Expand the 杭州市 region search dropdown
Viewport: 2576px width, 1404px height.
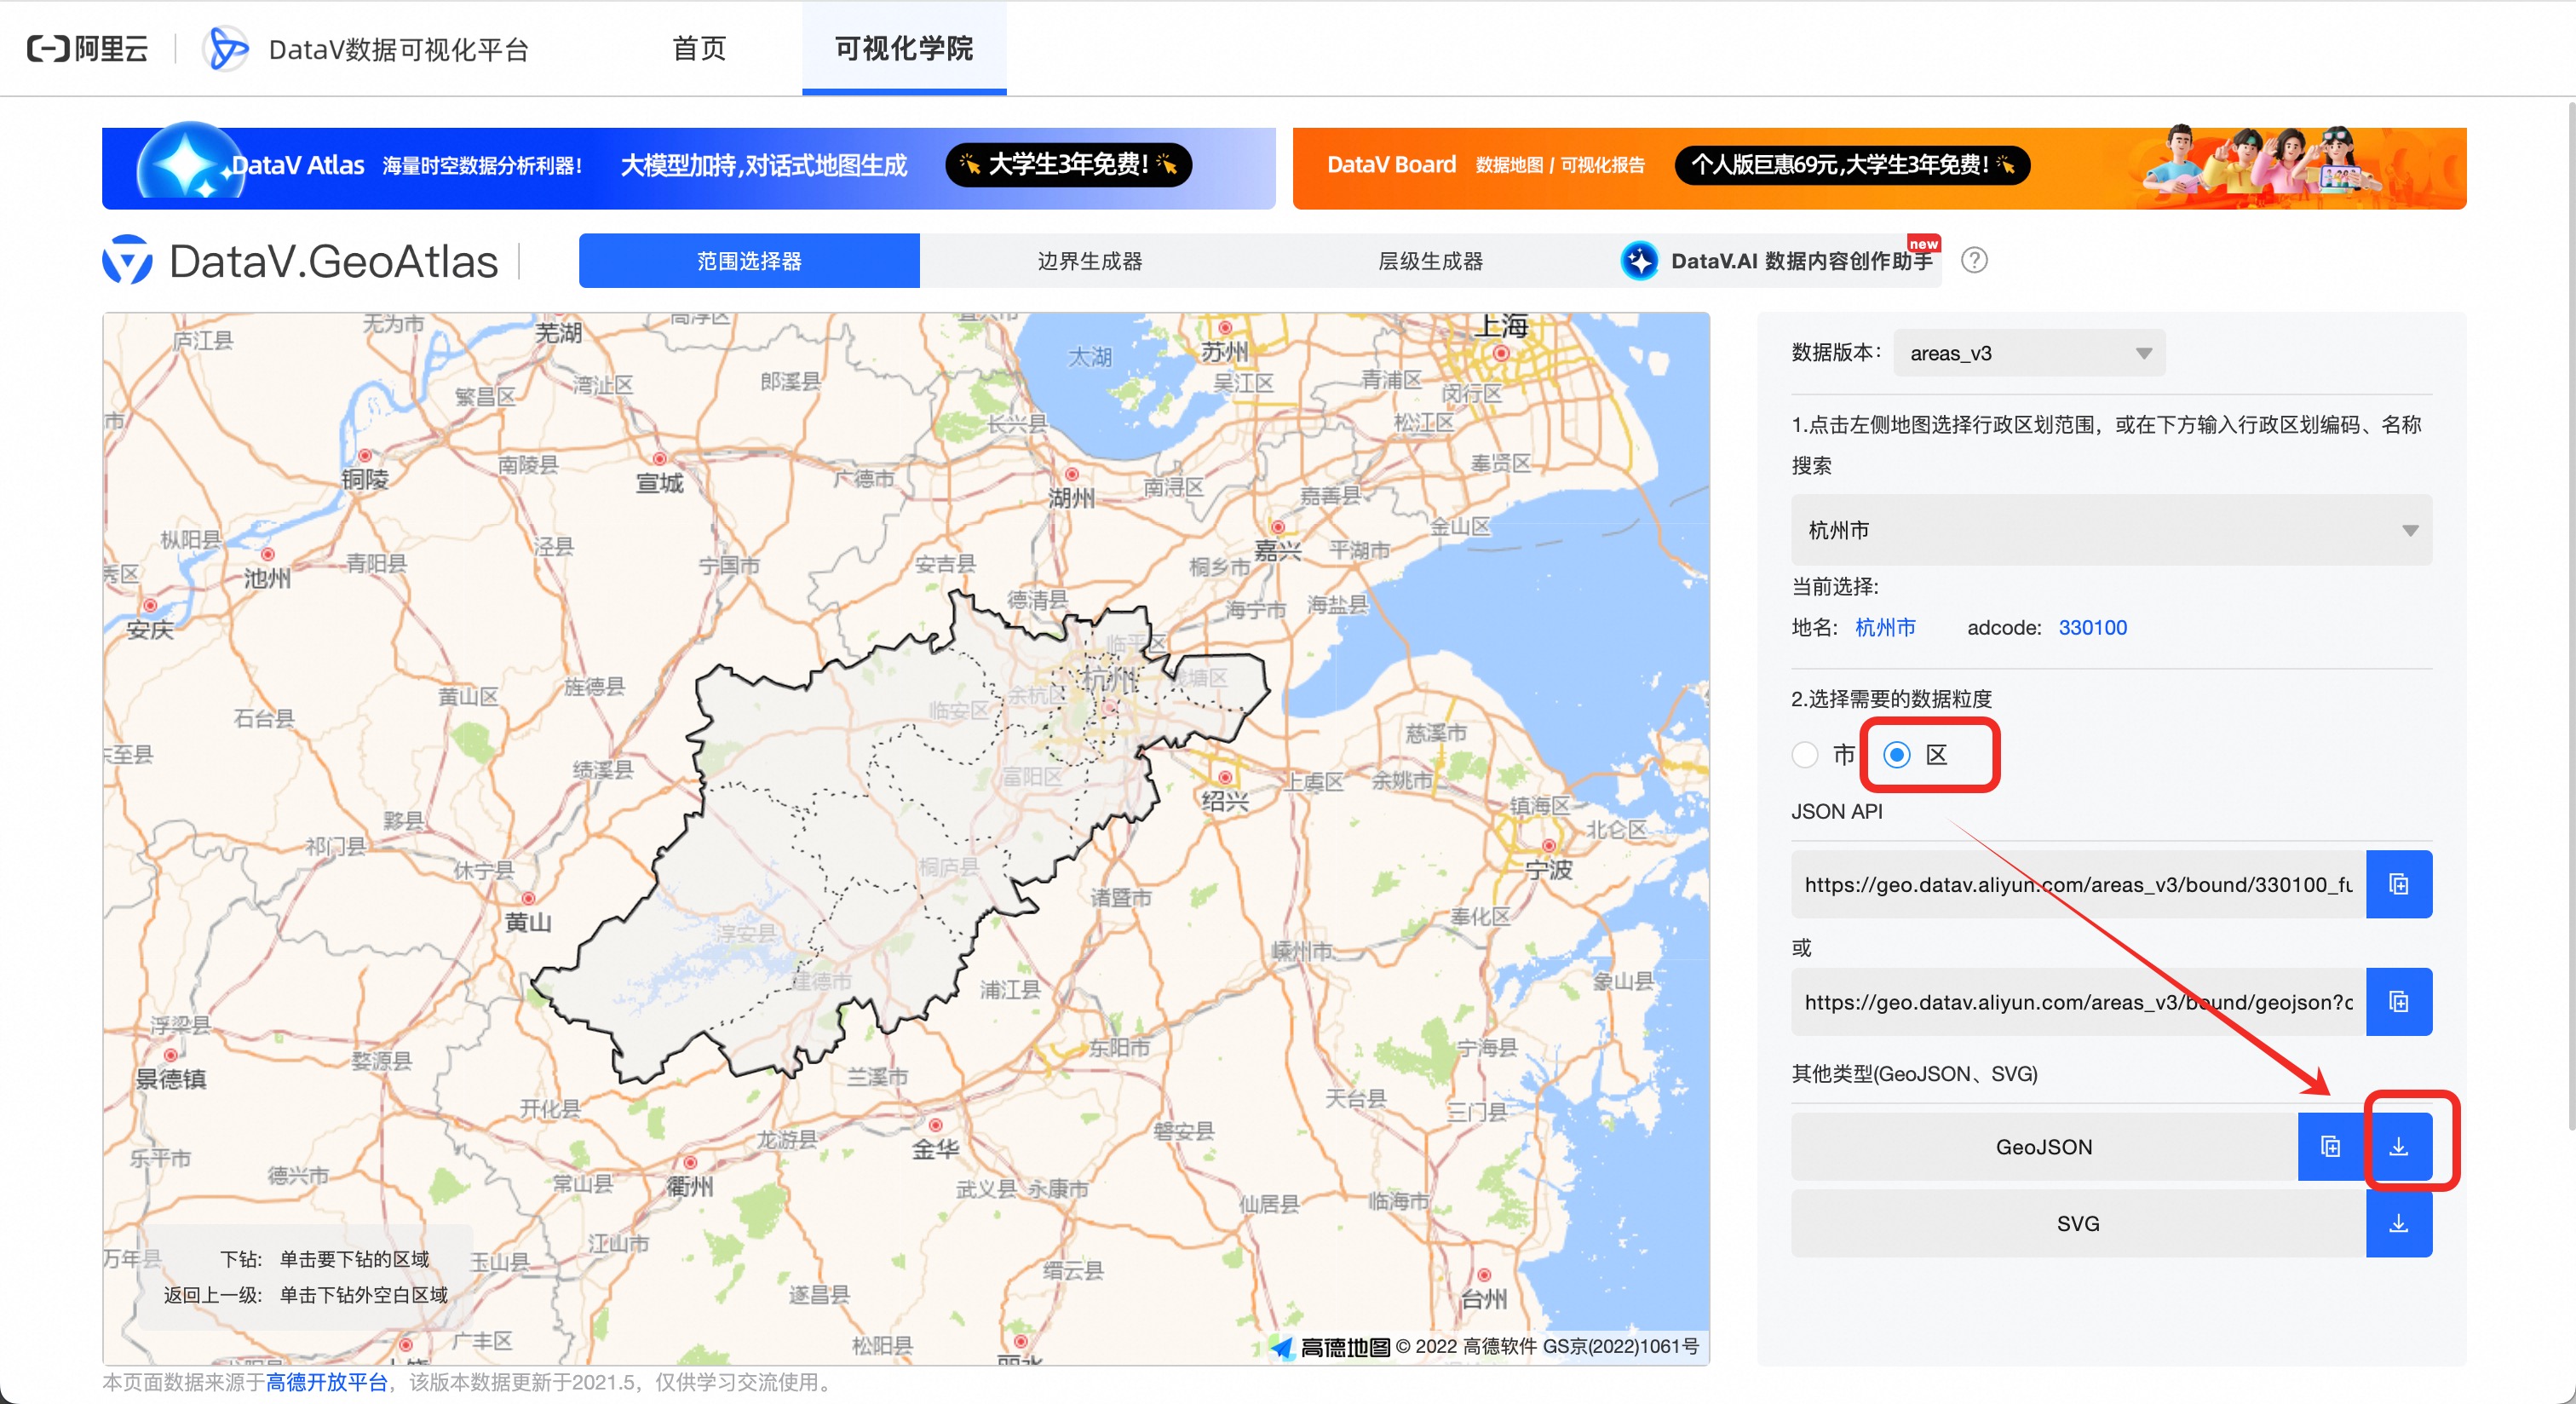pos(2111,530)
